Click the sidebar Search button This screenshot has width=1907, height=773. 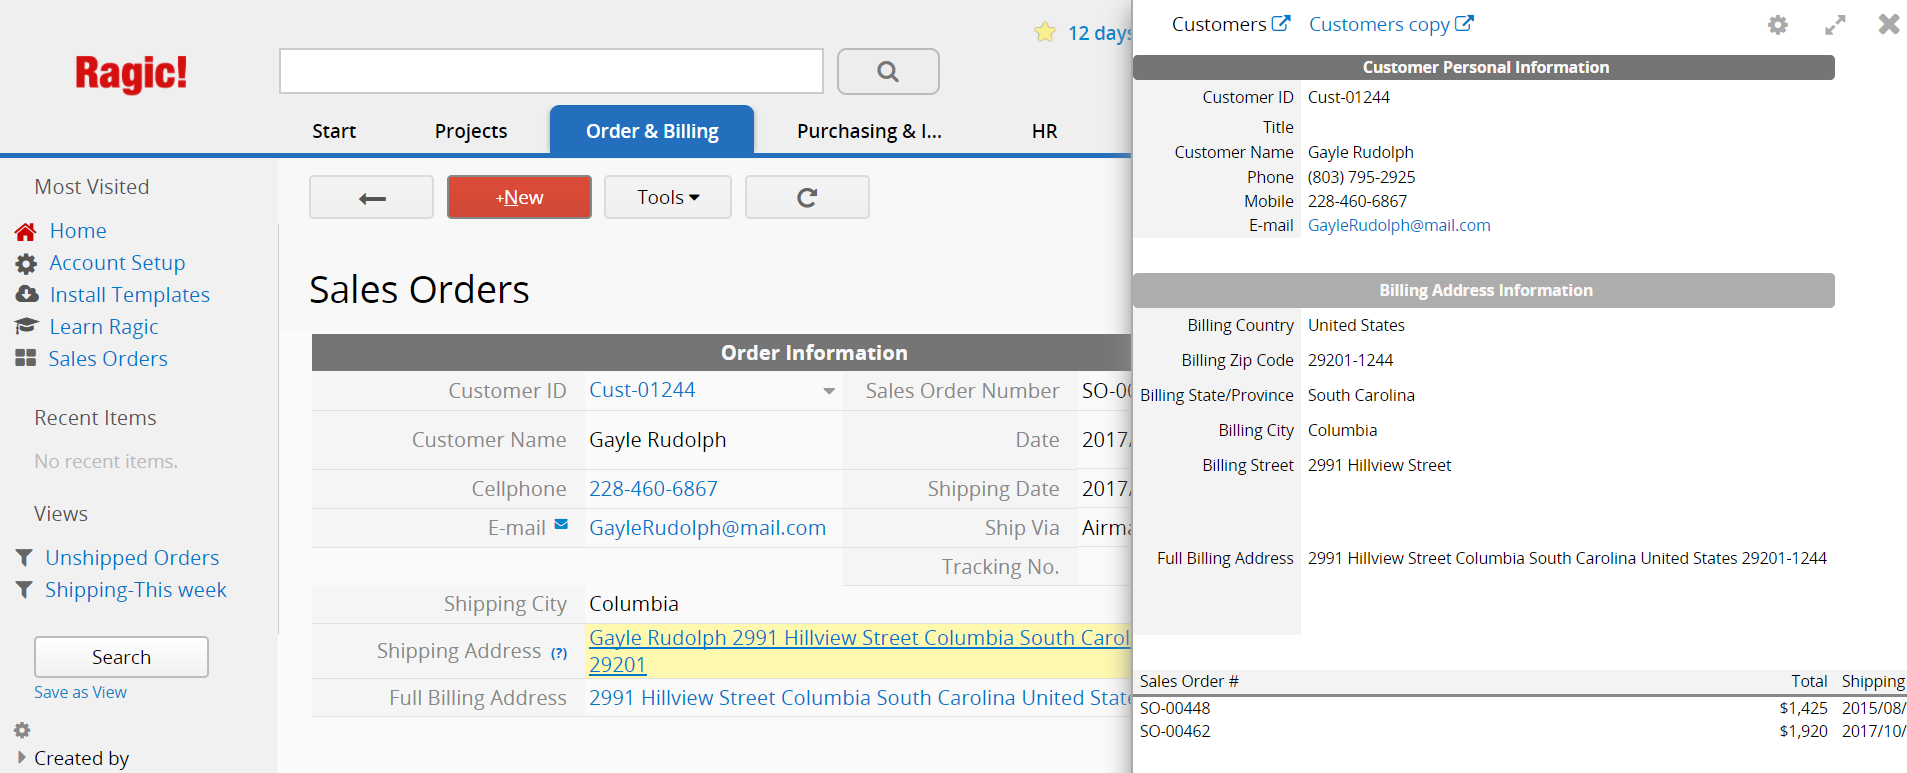[121, 657]
